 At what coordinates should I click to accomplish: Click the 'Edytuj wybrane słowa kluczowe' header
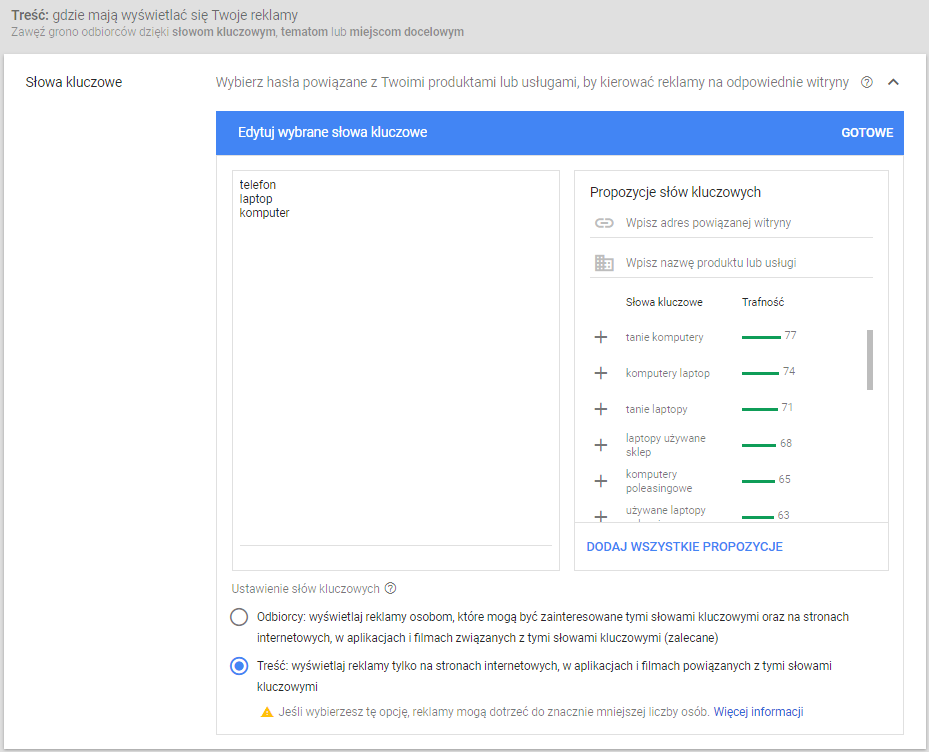(x=332, y=132)
